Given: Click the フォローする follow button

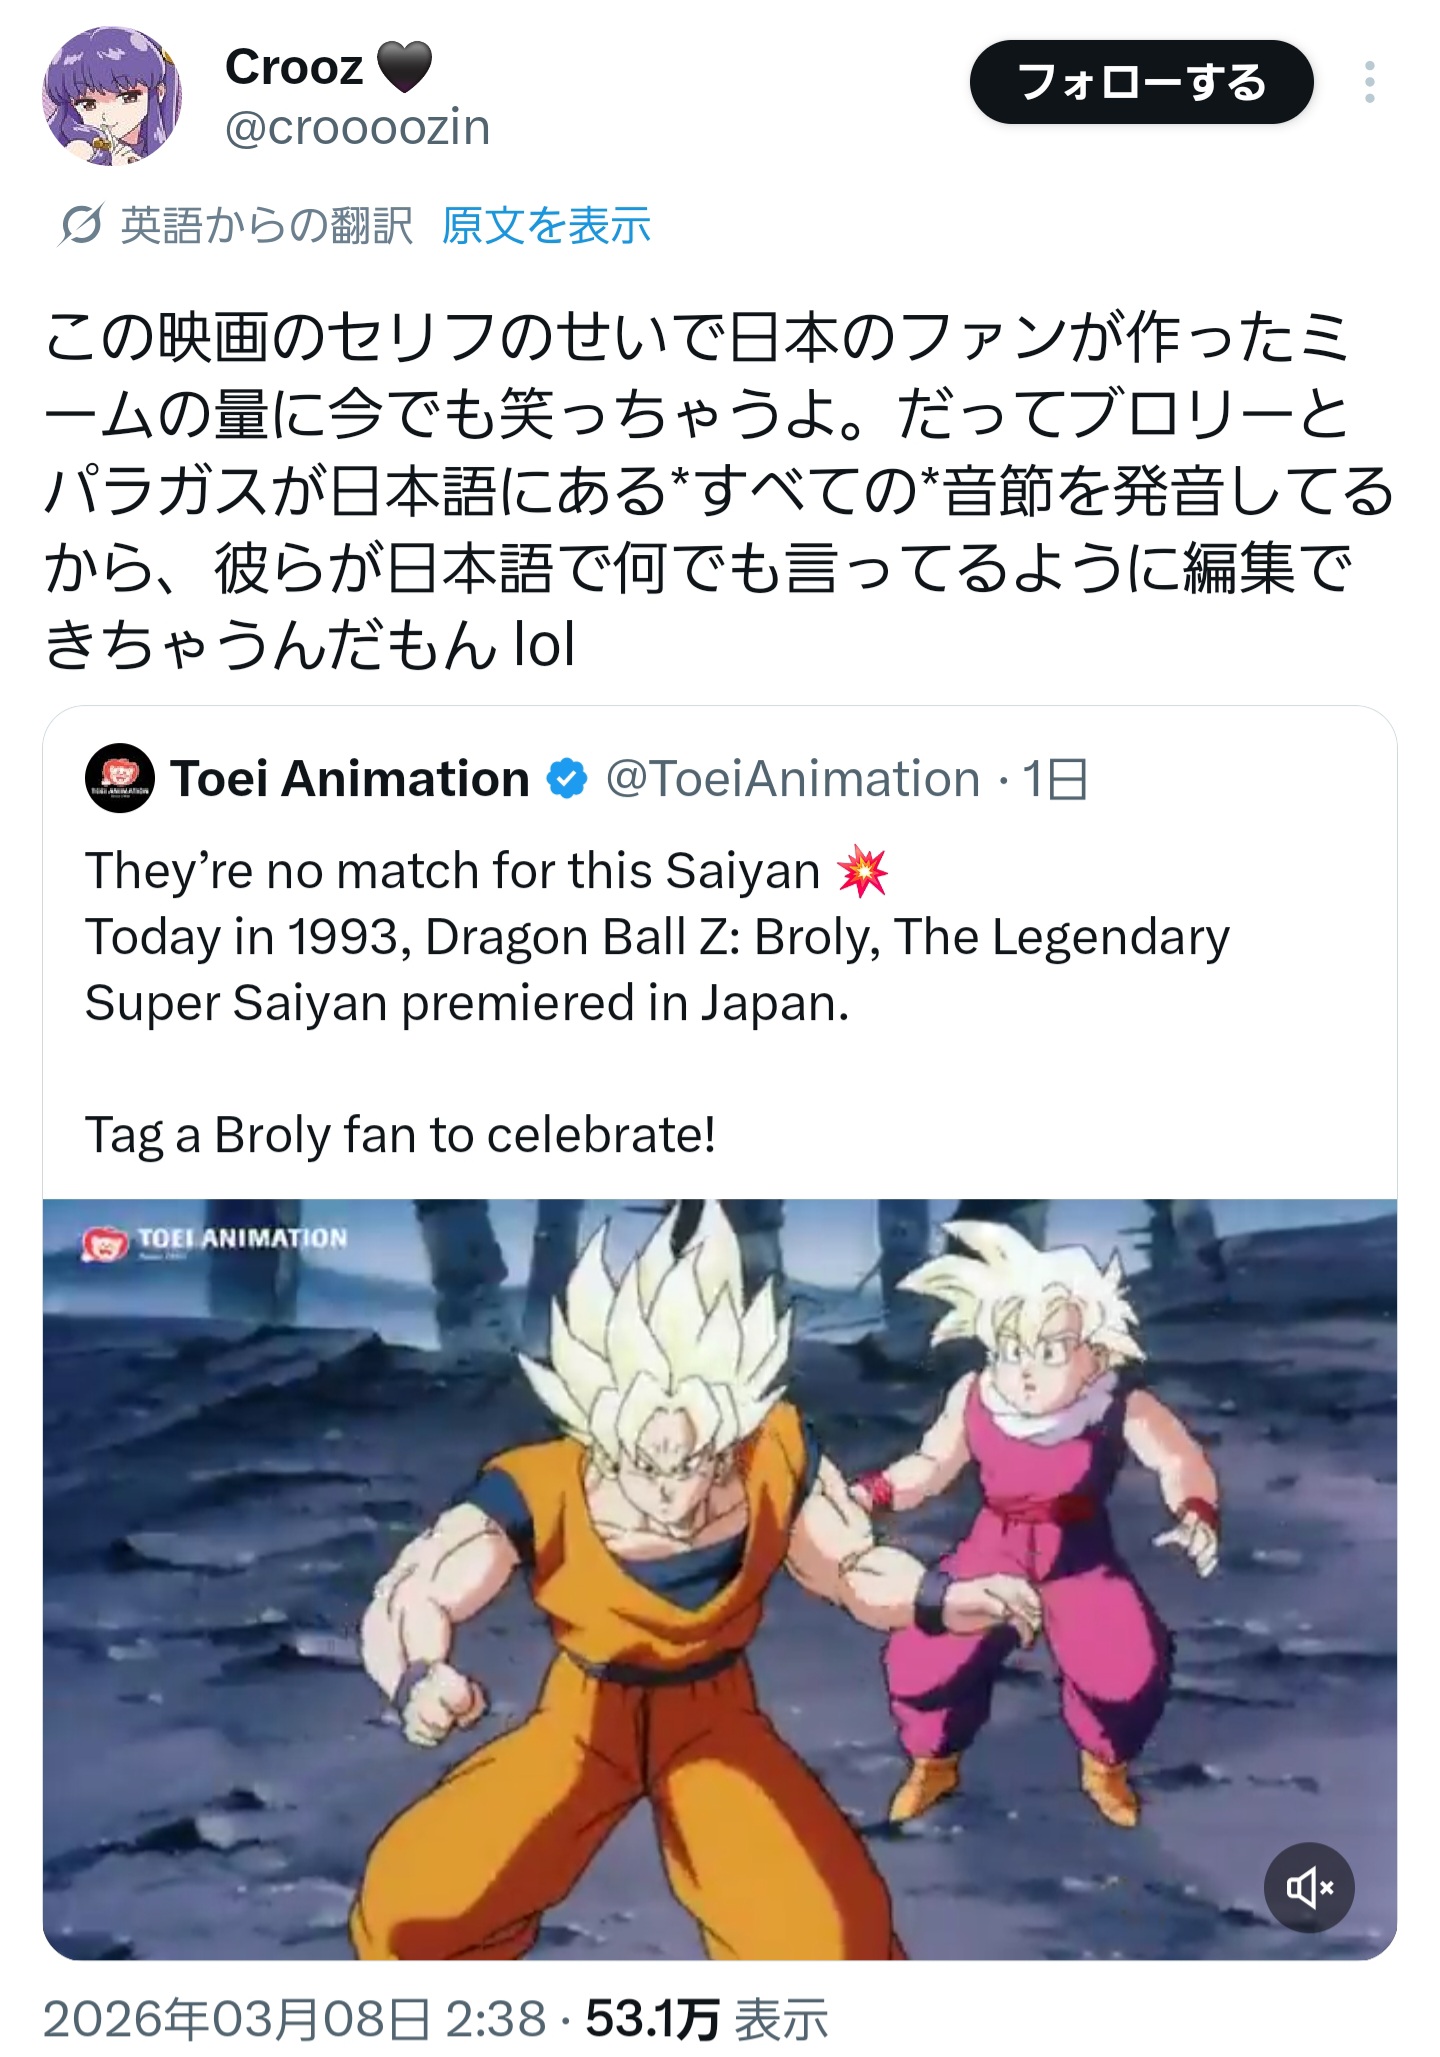Looking at the screenshot, I should click(x=1141, y=82).
